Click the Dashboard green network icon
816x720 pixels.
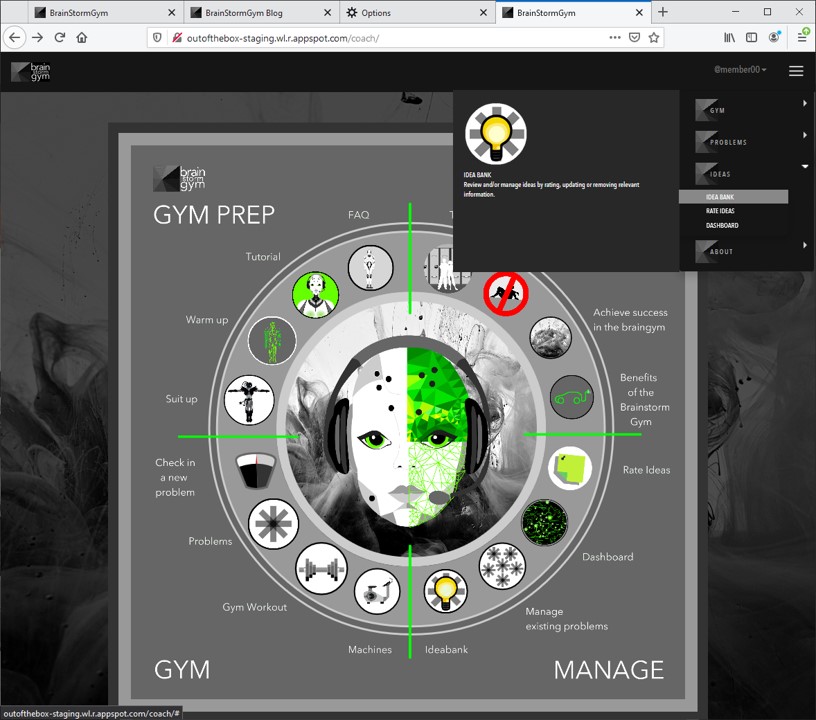544,522
